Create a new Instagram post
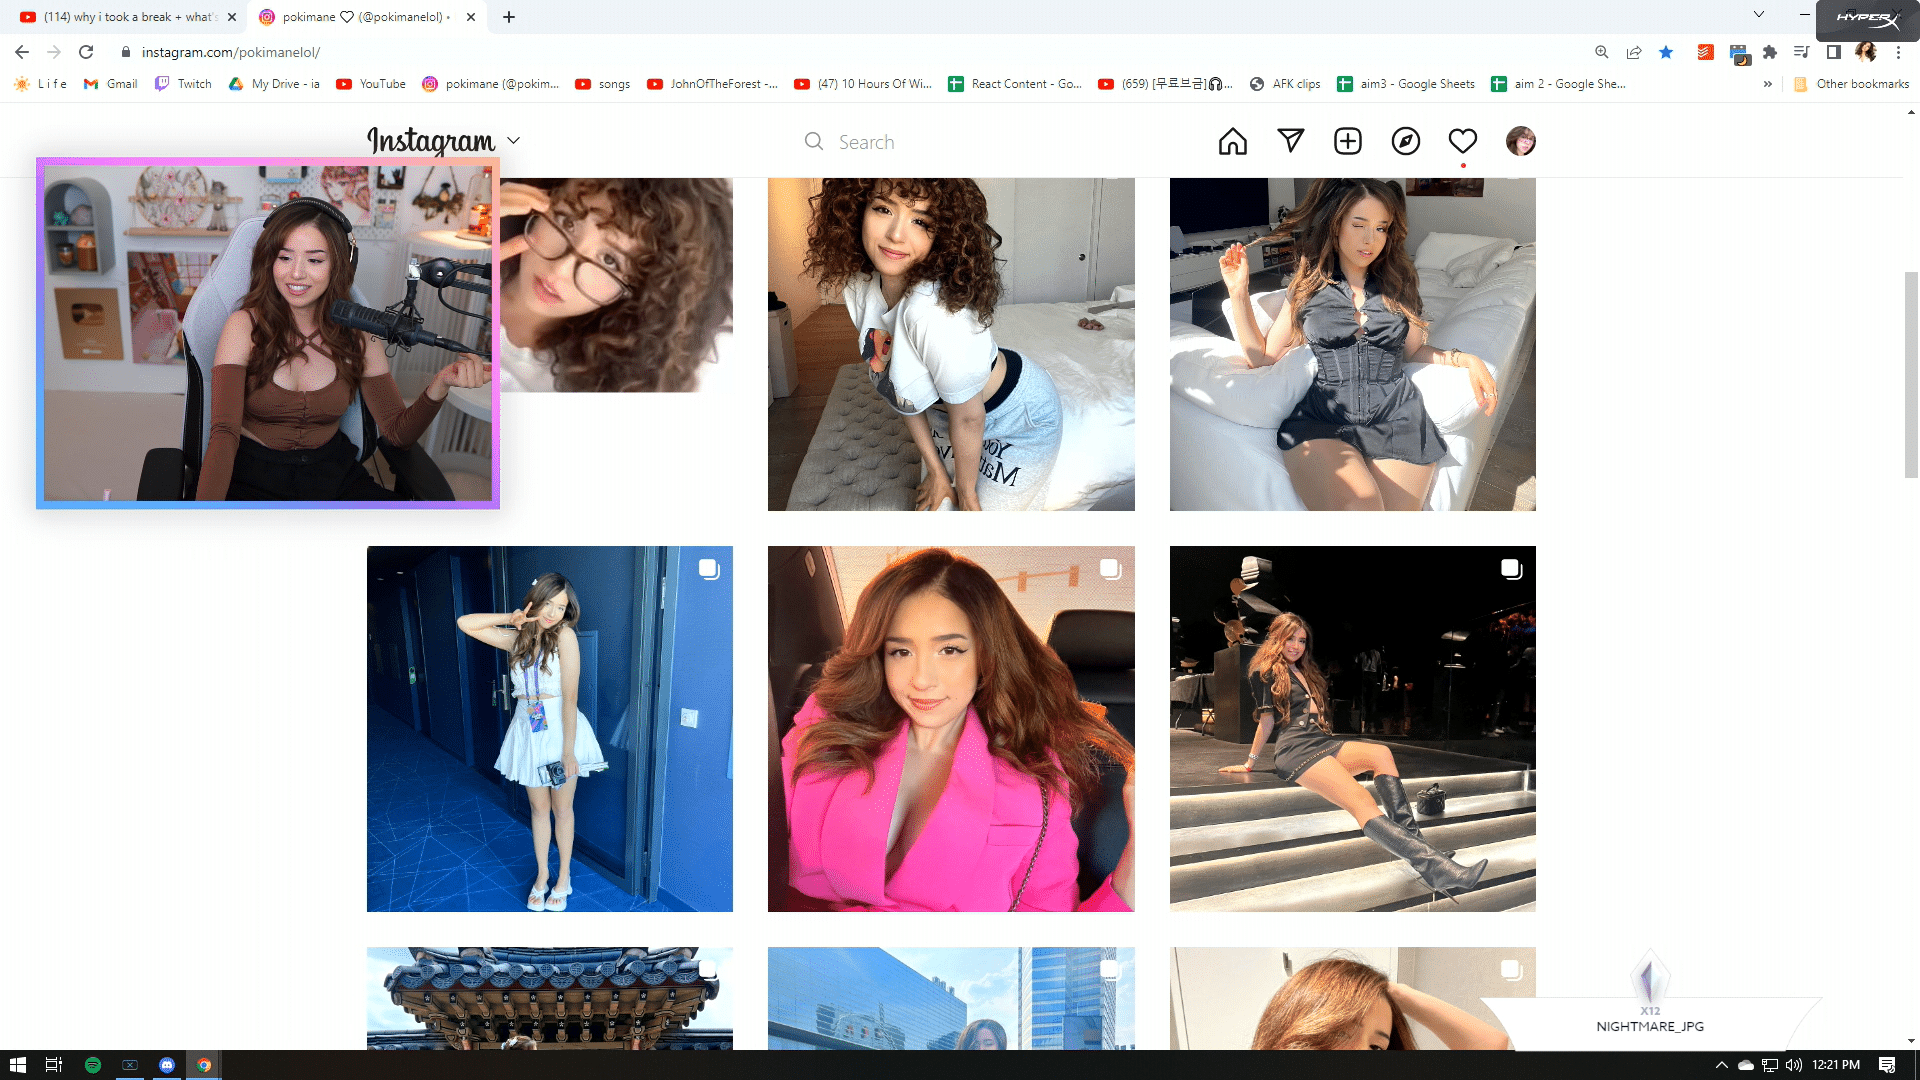Image resolution: width=1920 pixels, height=1080 pixels. coord(1348,141)
